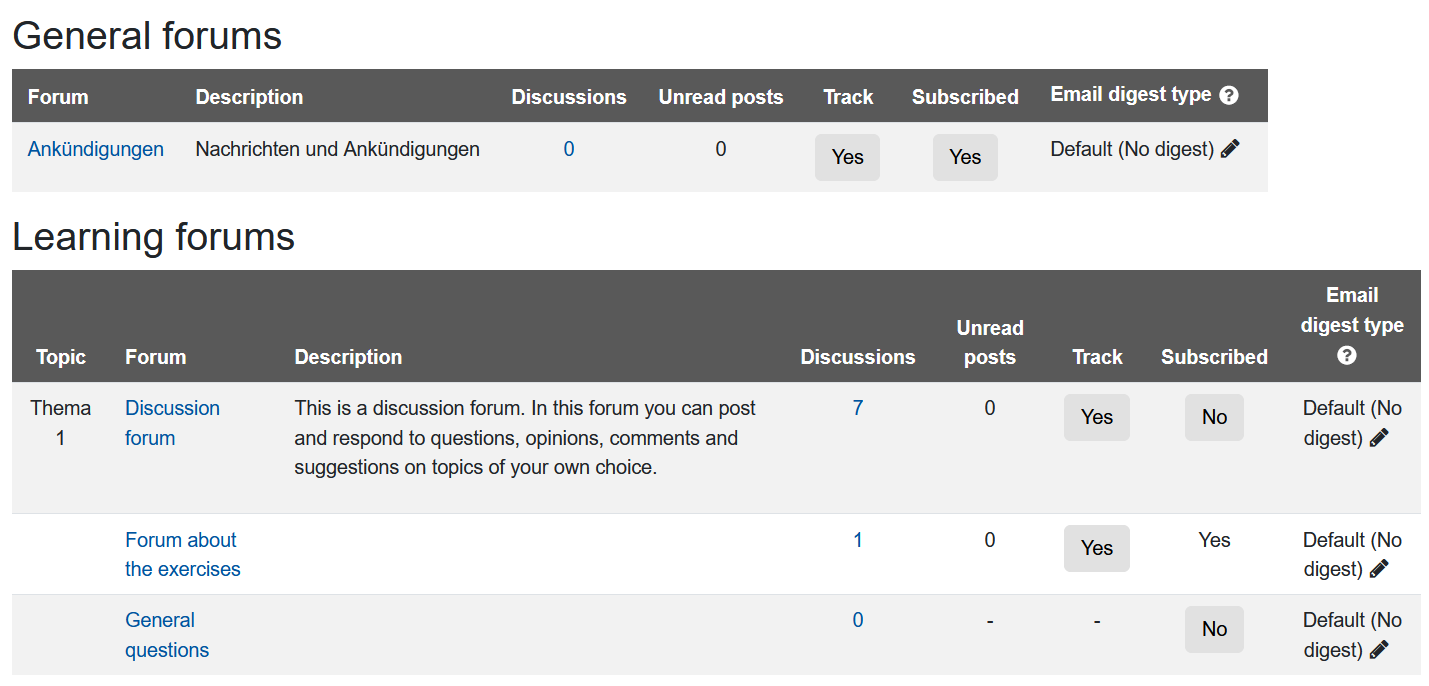Toggle tracking for Forum about the exercises

tap(1096, 548)
